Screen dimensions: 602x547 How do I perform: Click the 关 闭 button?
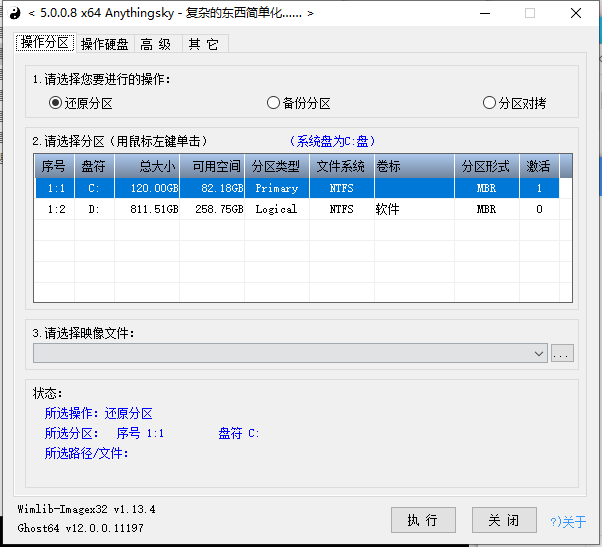pyautogui.click(x=504, y=520)
